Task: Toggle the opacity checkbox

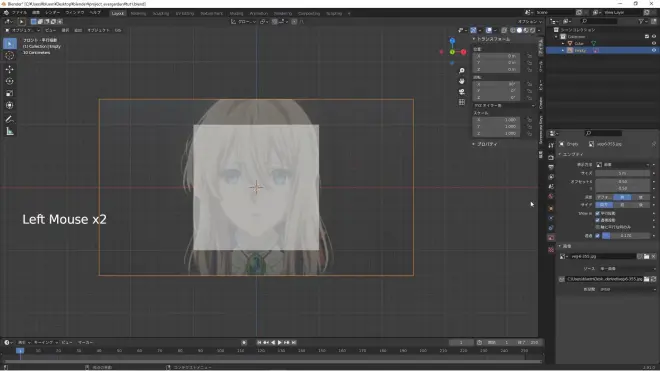Action: (597, 236)
